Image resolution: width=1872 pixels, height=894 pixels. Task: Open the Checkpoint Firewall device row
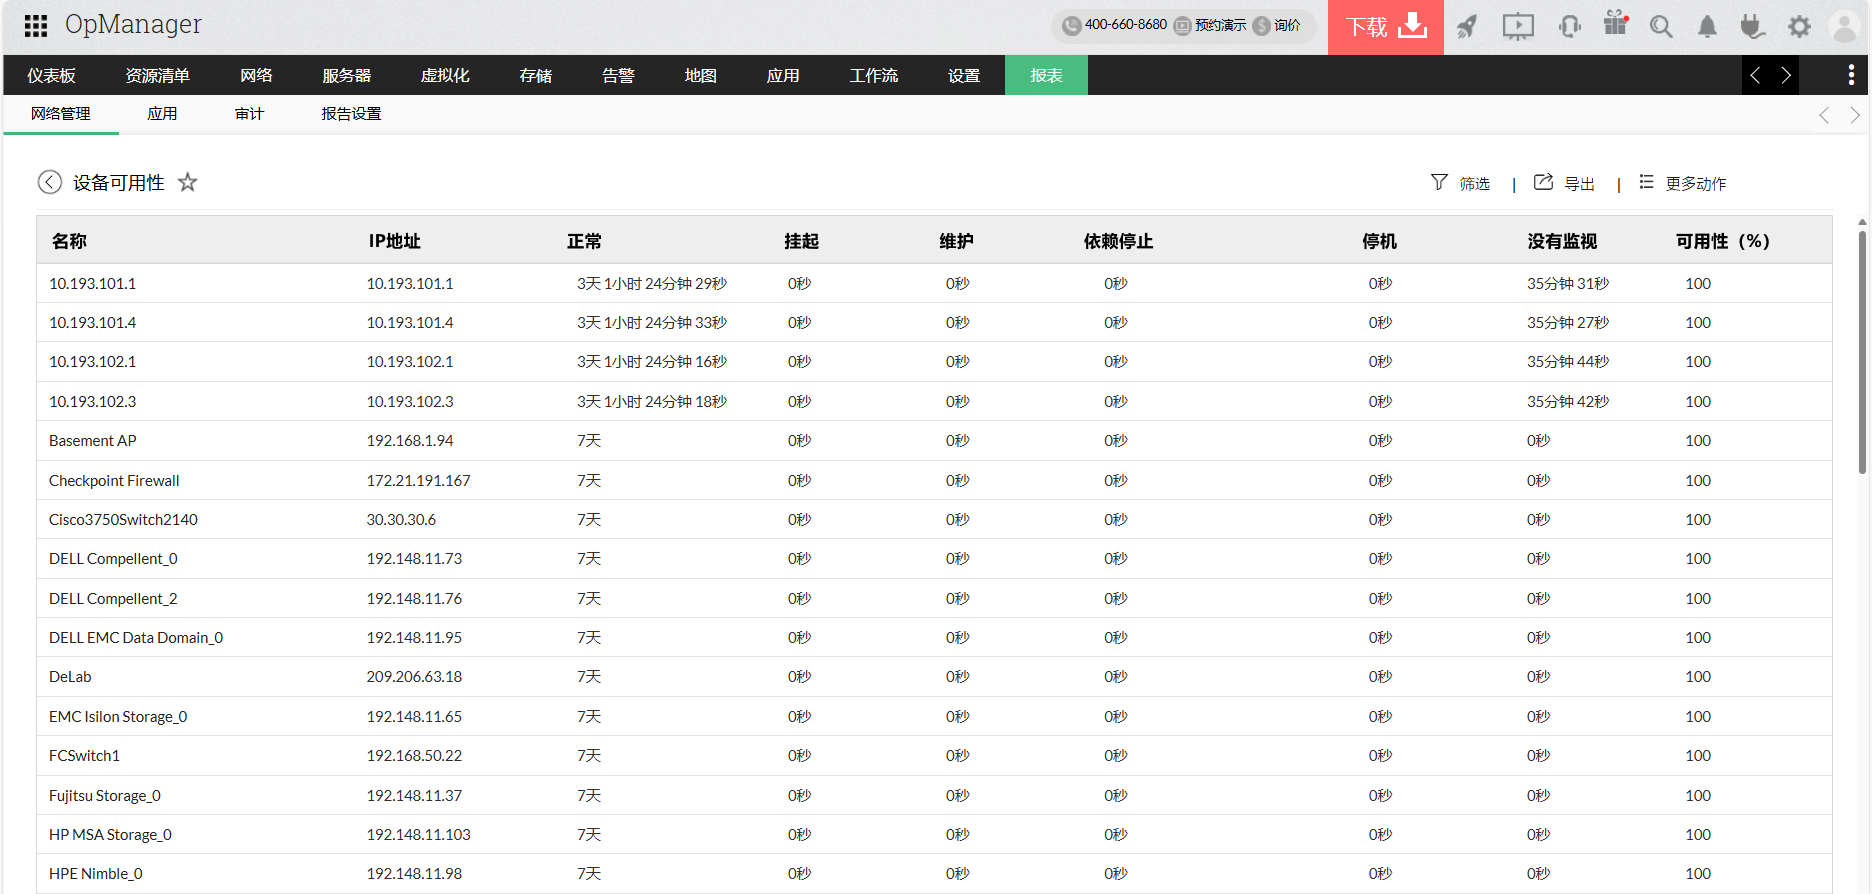point(934,480)
